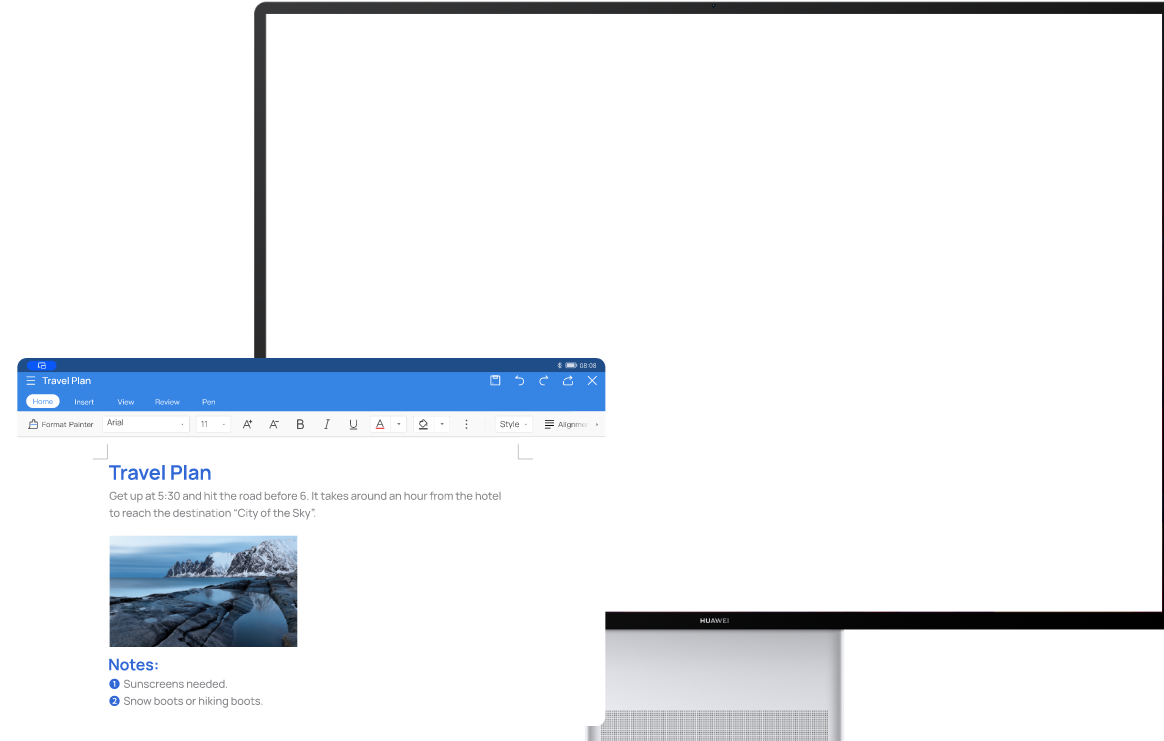Select the coastal mountain image in document
1164x741 pixels.
pos(203,591)
